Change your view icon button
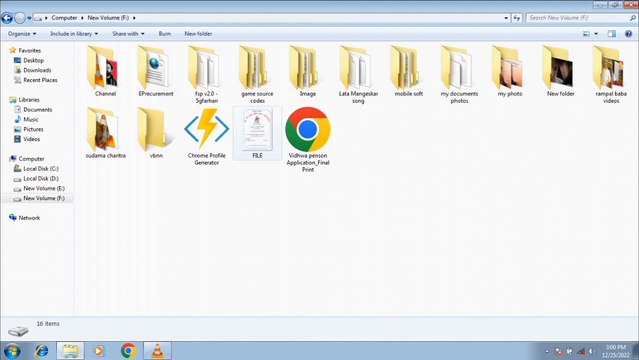 pos(586,34)
